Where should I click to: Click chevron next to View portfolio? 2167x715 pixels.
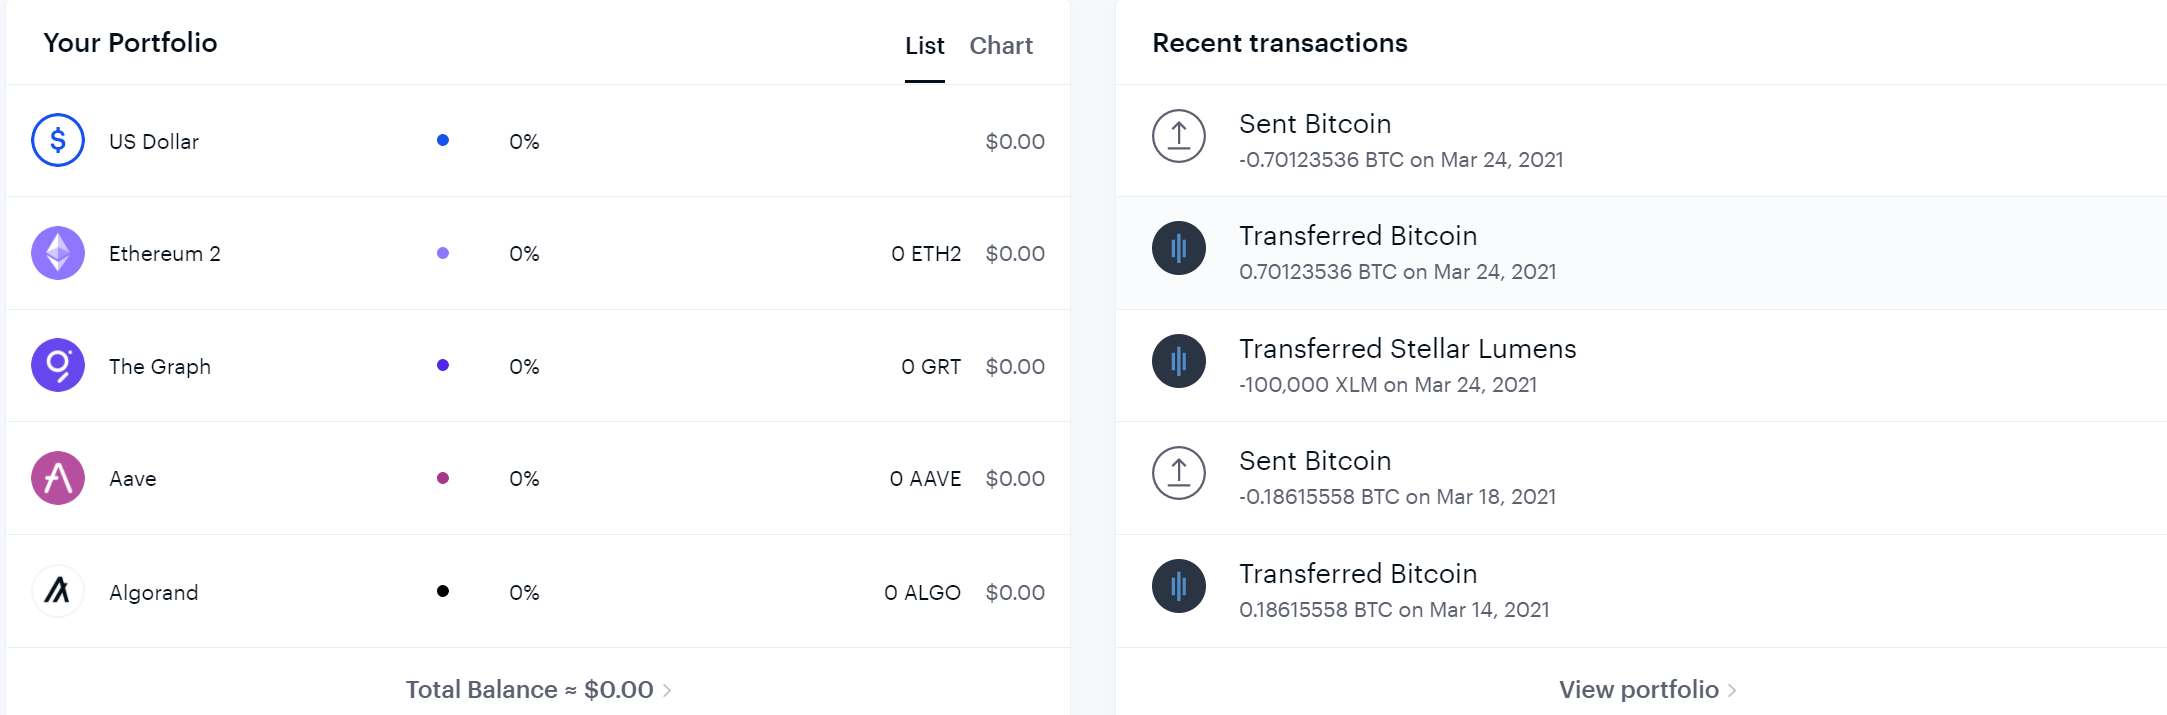pos(1732,691)
